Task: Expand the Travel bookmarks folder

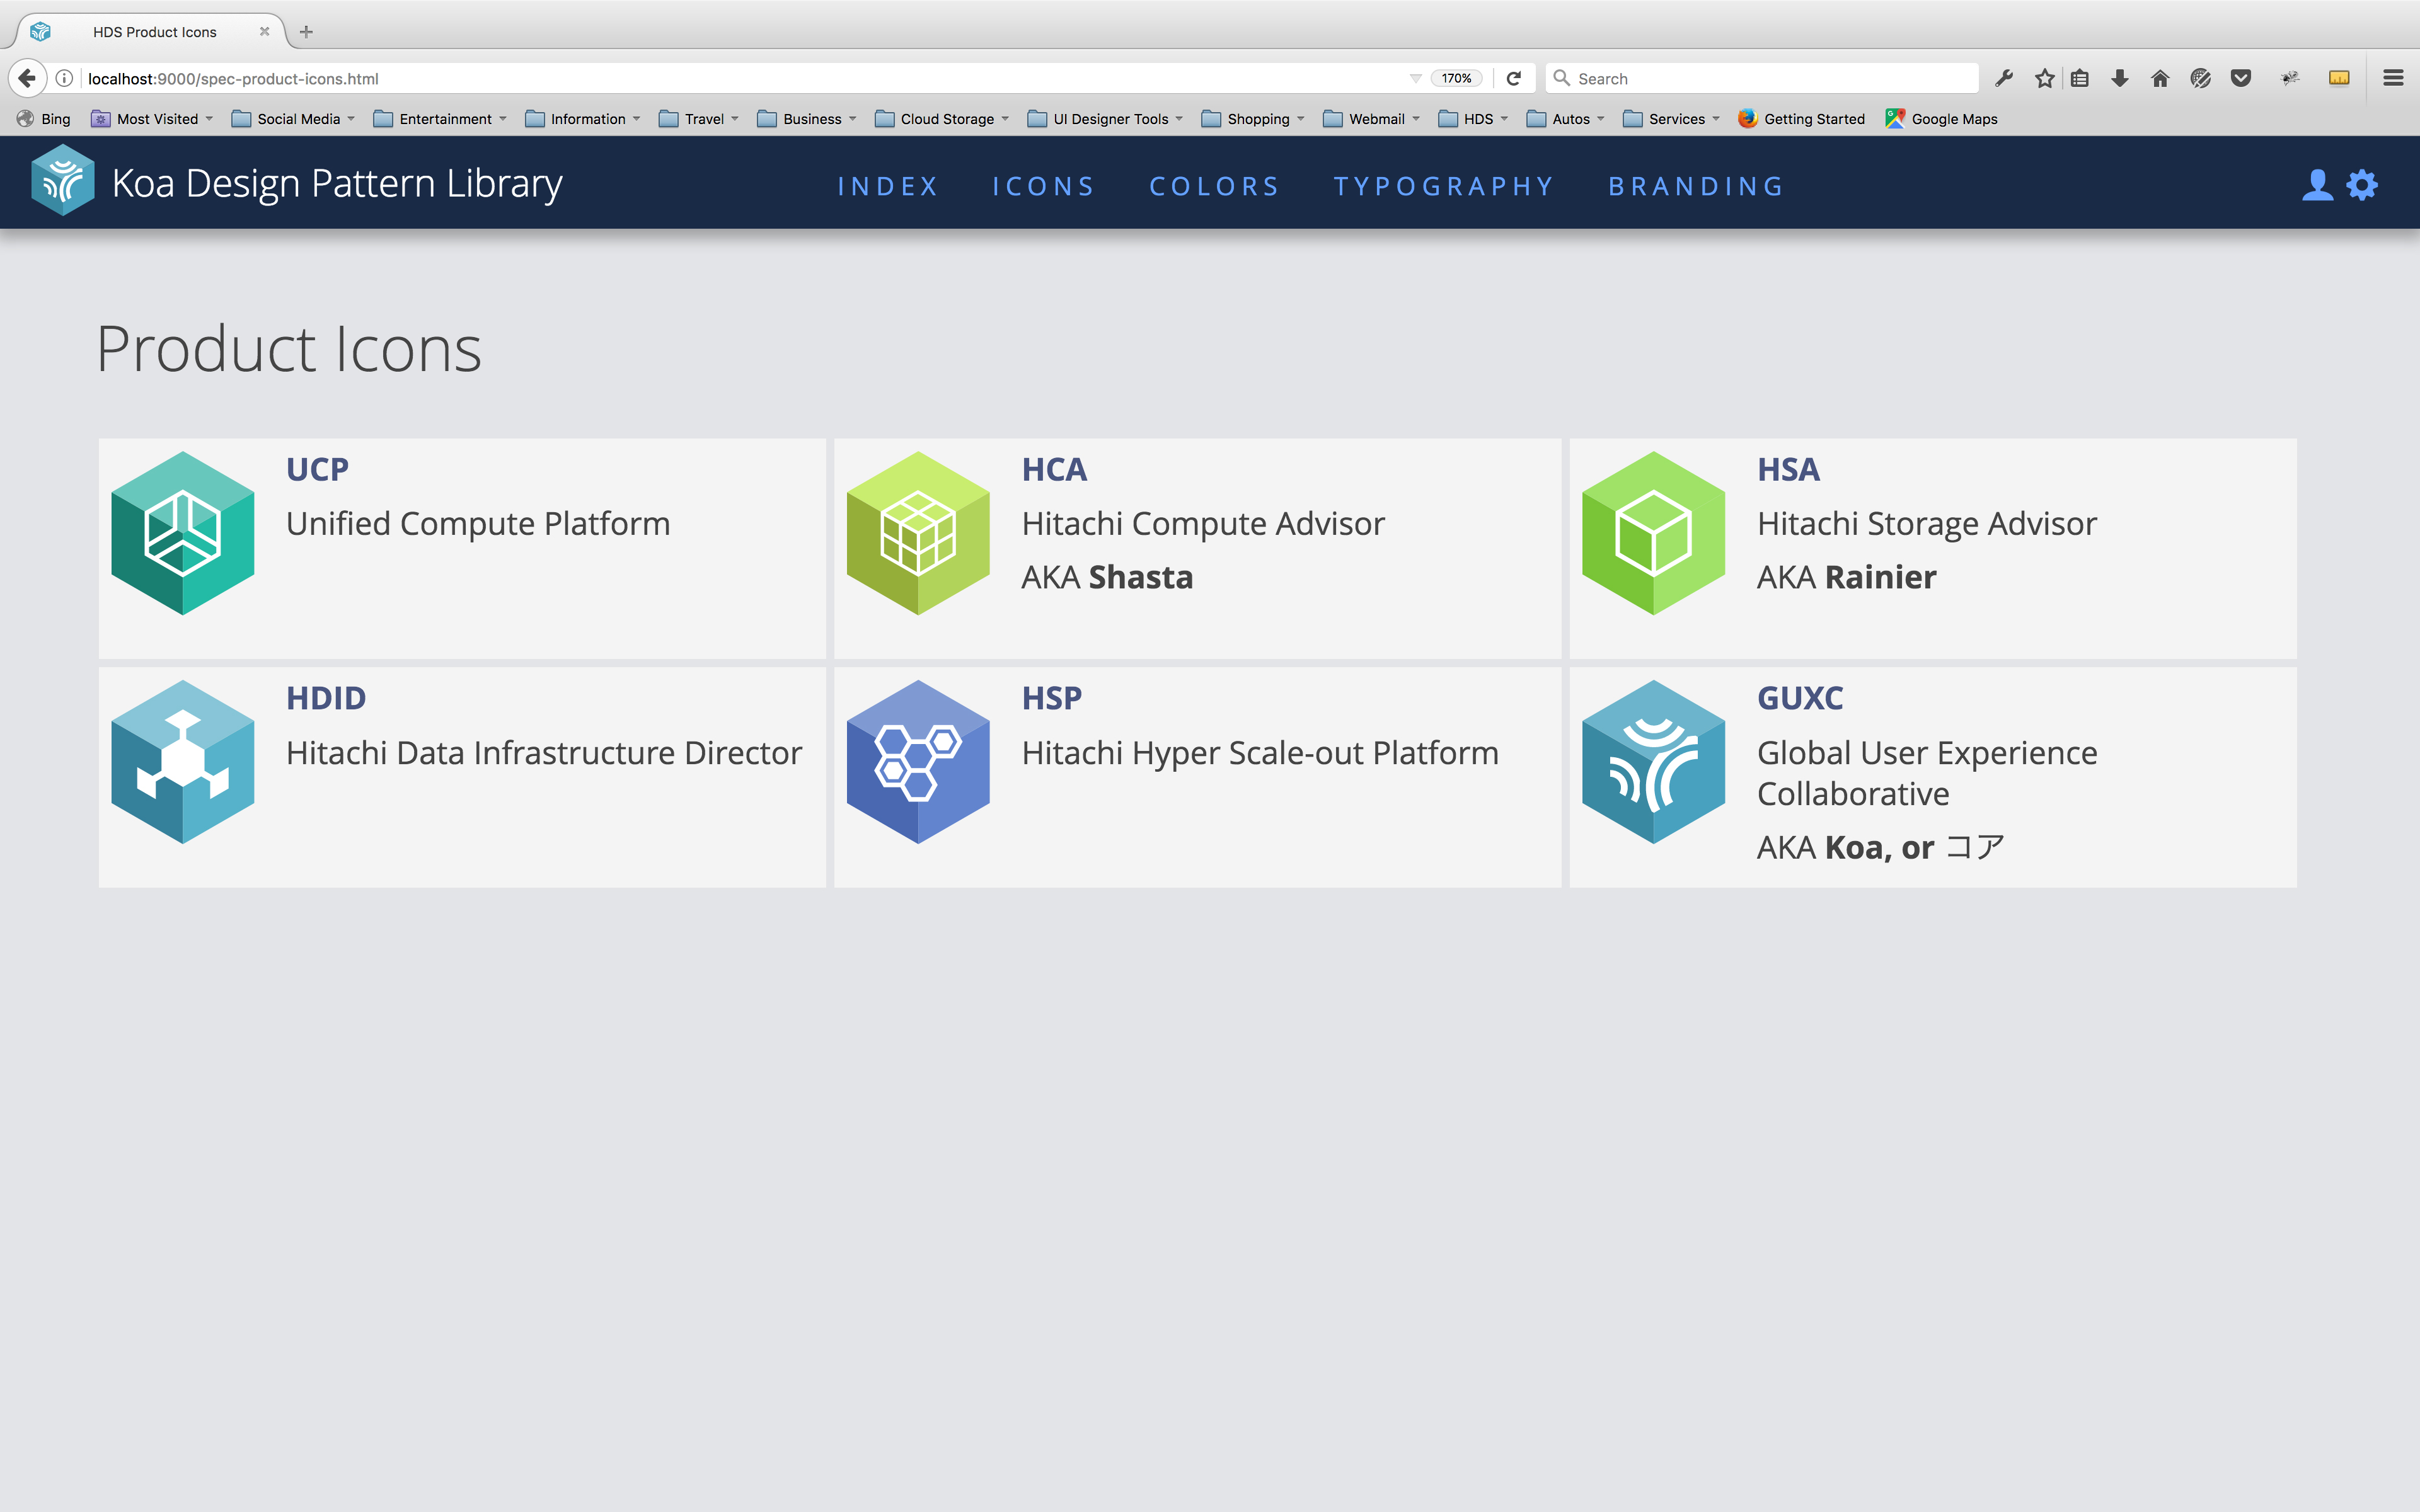Action: point(699,119)
